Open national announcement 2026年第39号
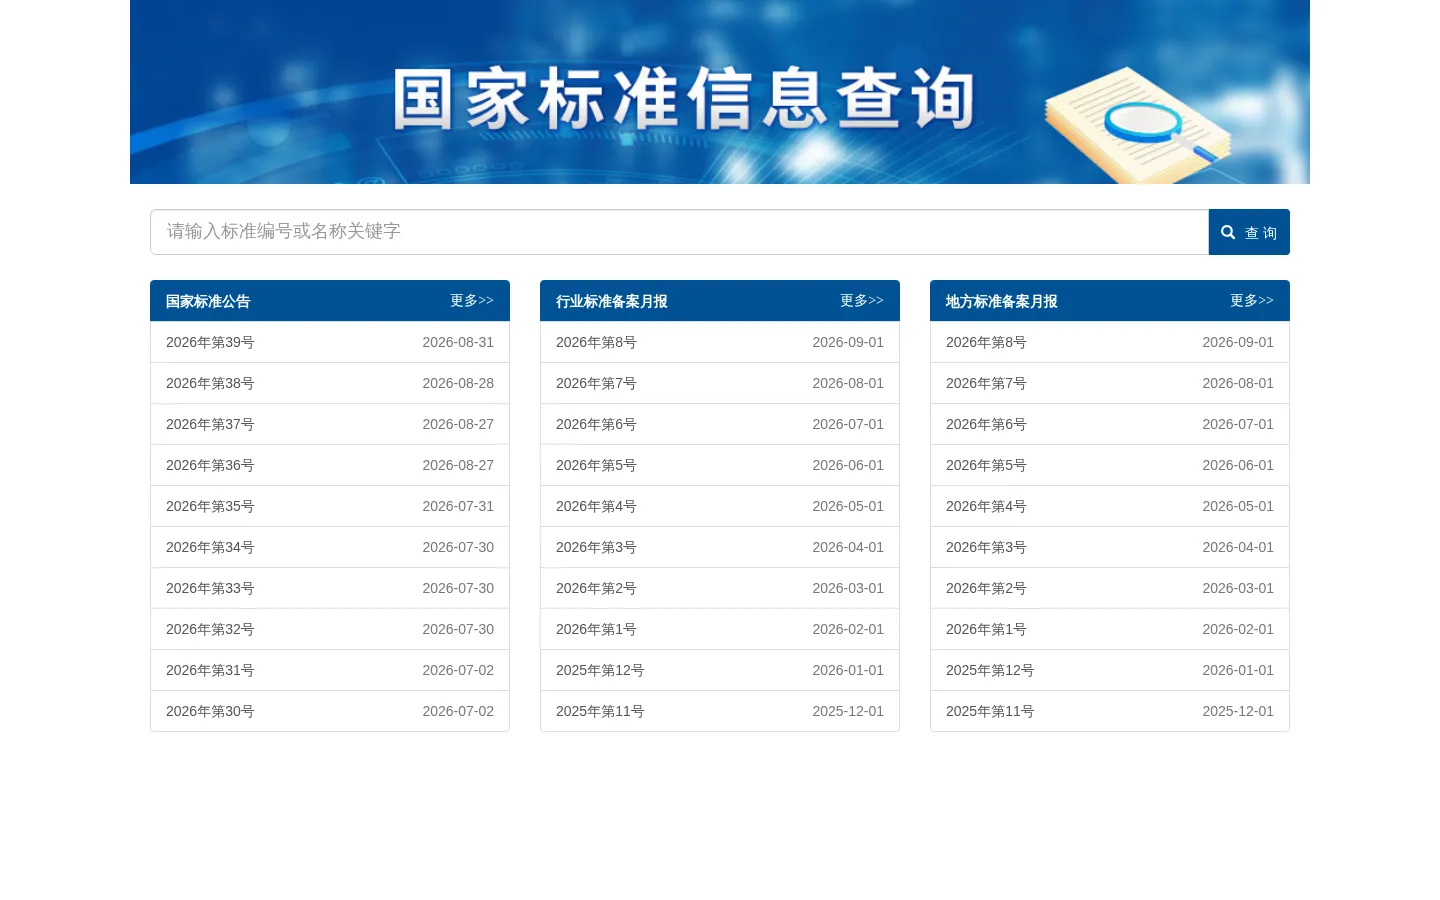This screenshot has height=900, width=1440. [x=210, y=342]
